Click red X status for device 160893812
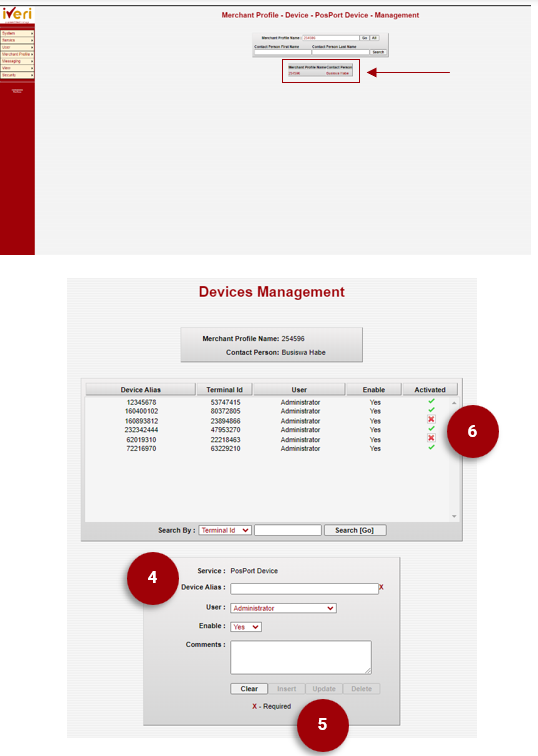Screen dimensions: 538x756 pos(431,419)
